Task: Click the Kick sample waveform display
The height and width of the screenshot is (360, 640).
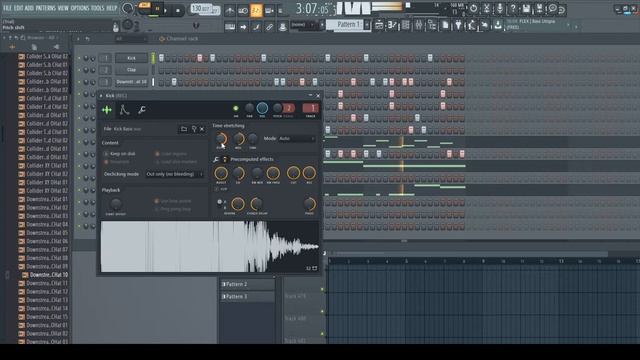Action: pos(209,247)
